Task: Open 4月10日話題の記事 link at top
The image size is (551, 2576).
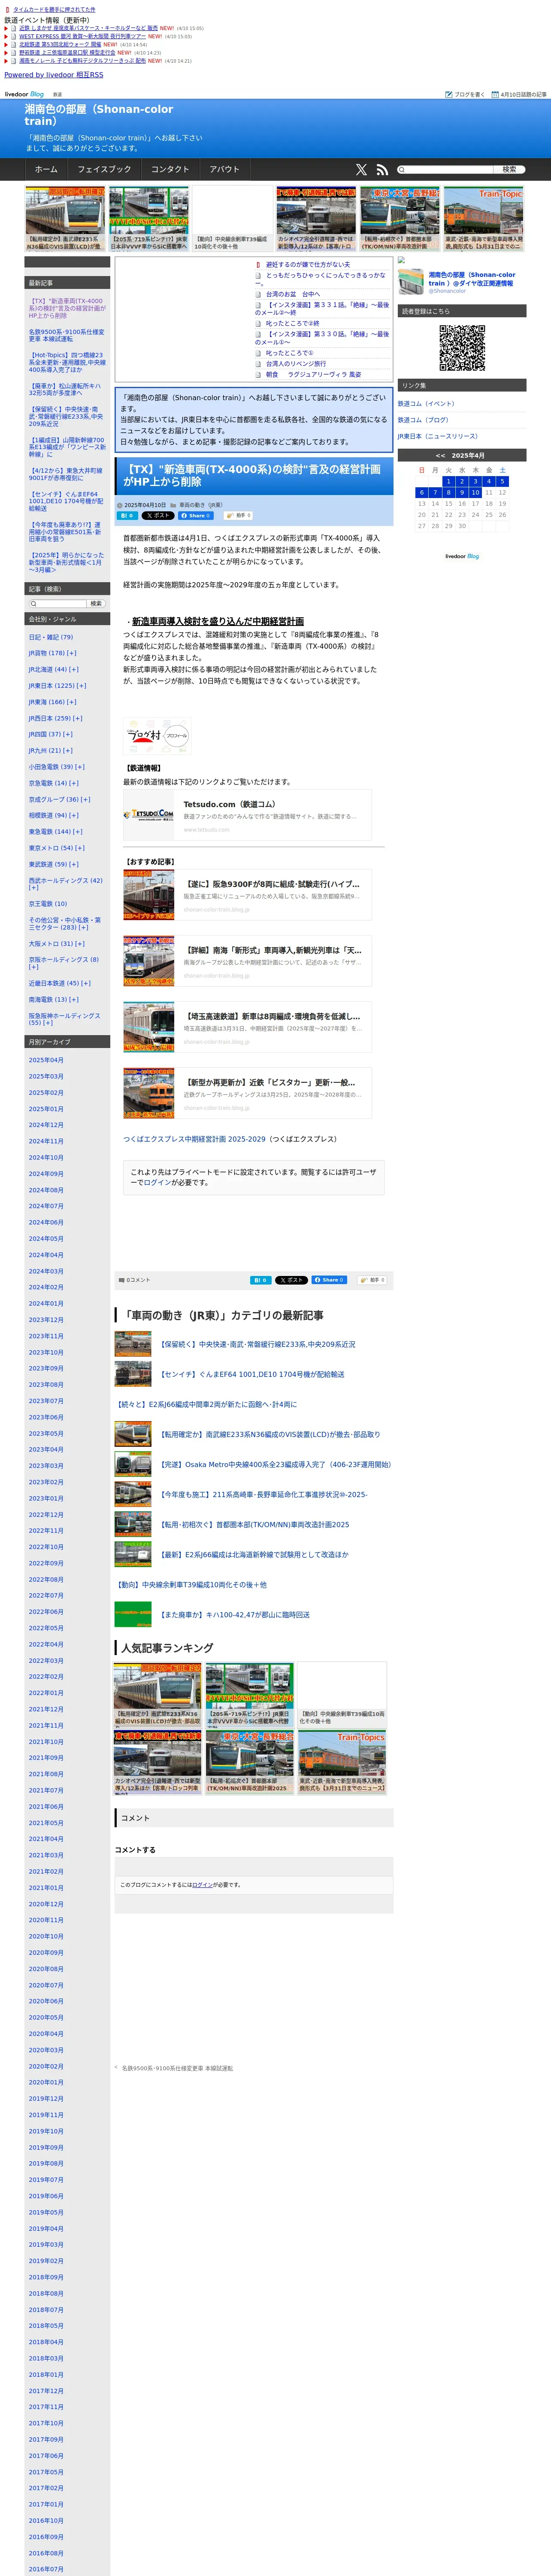Action: 519,94
